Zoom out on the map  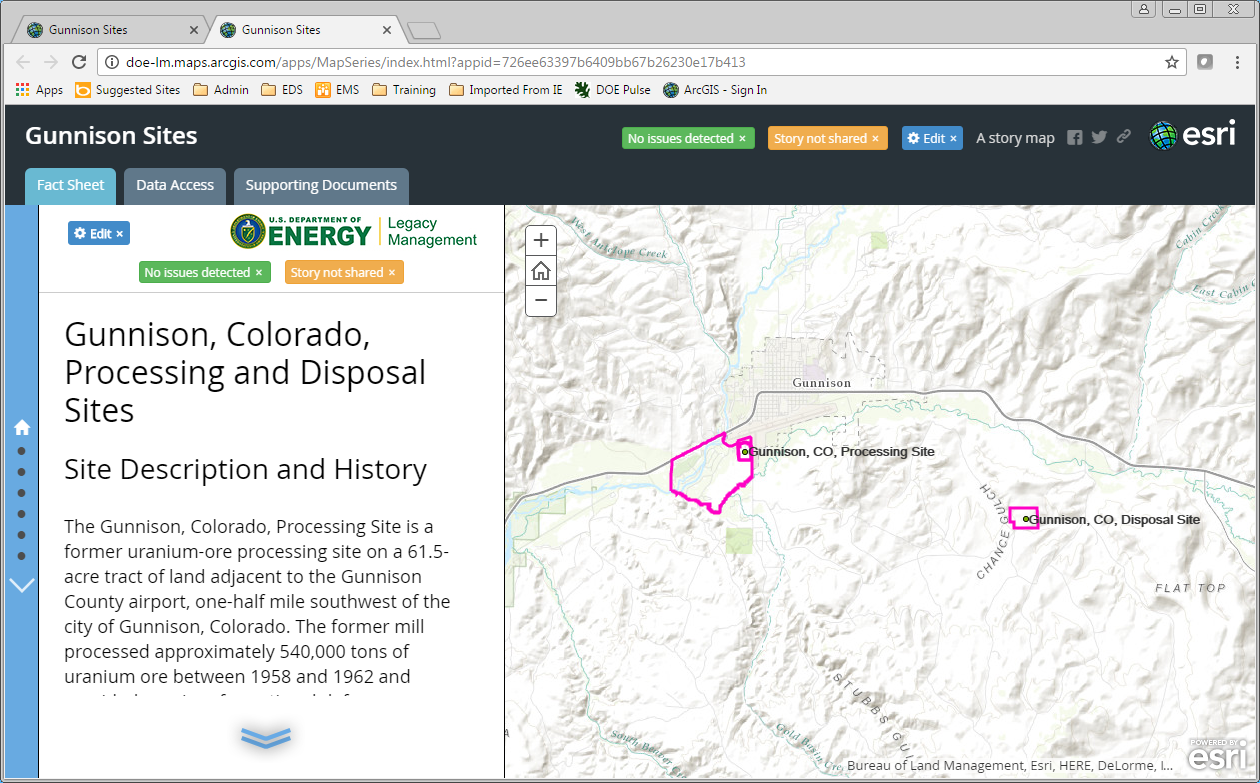[x=541, y=300]
